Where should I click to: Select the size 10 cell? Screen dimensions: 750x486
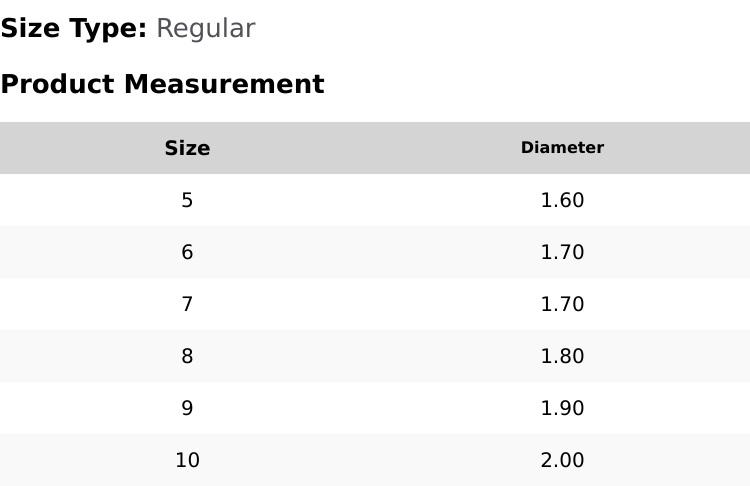click(x=187, y=461)
